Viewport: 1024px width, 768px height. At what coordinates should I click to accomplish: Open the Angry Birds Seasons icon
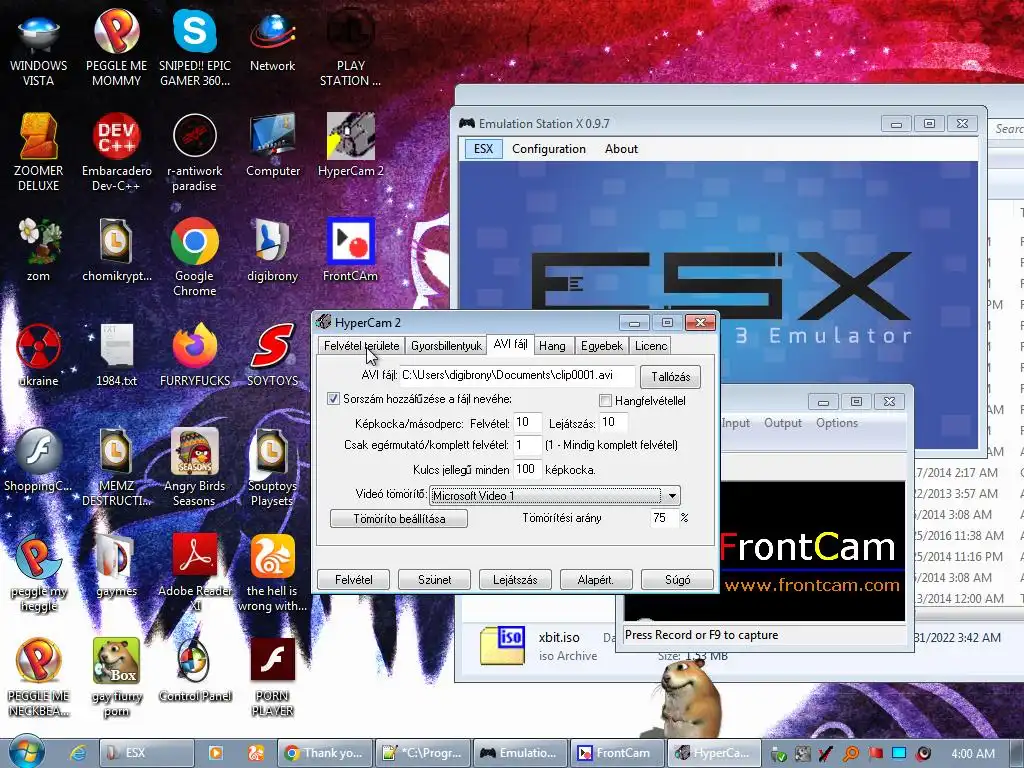(195, 467)
